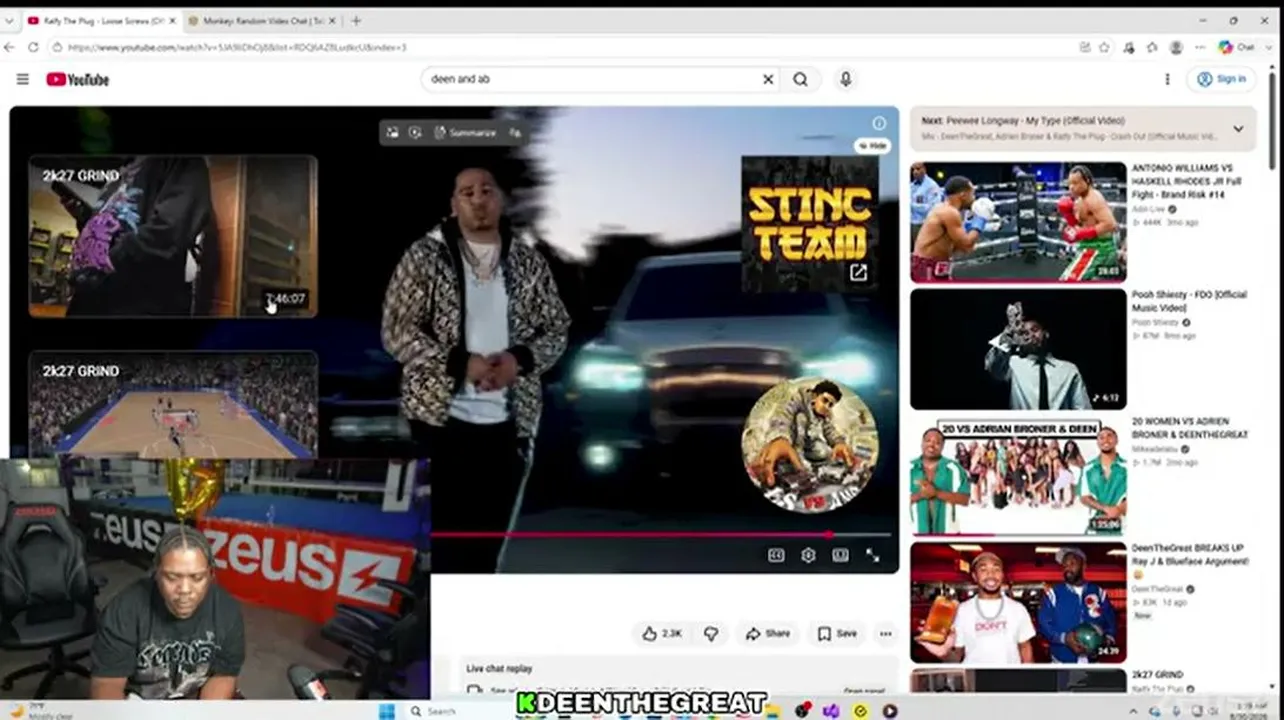The image size is (1284, 720).
Task: Click the 20 WOMEN VS ADRIEN BRONER title
Action: coord(1190,428)
